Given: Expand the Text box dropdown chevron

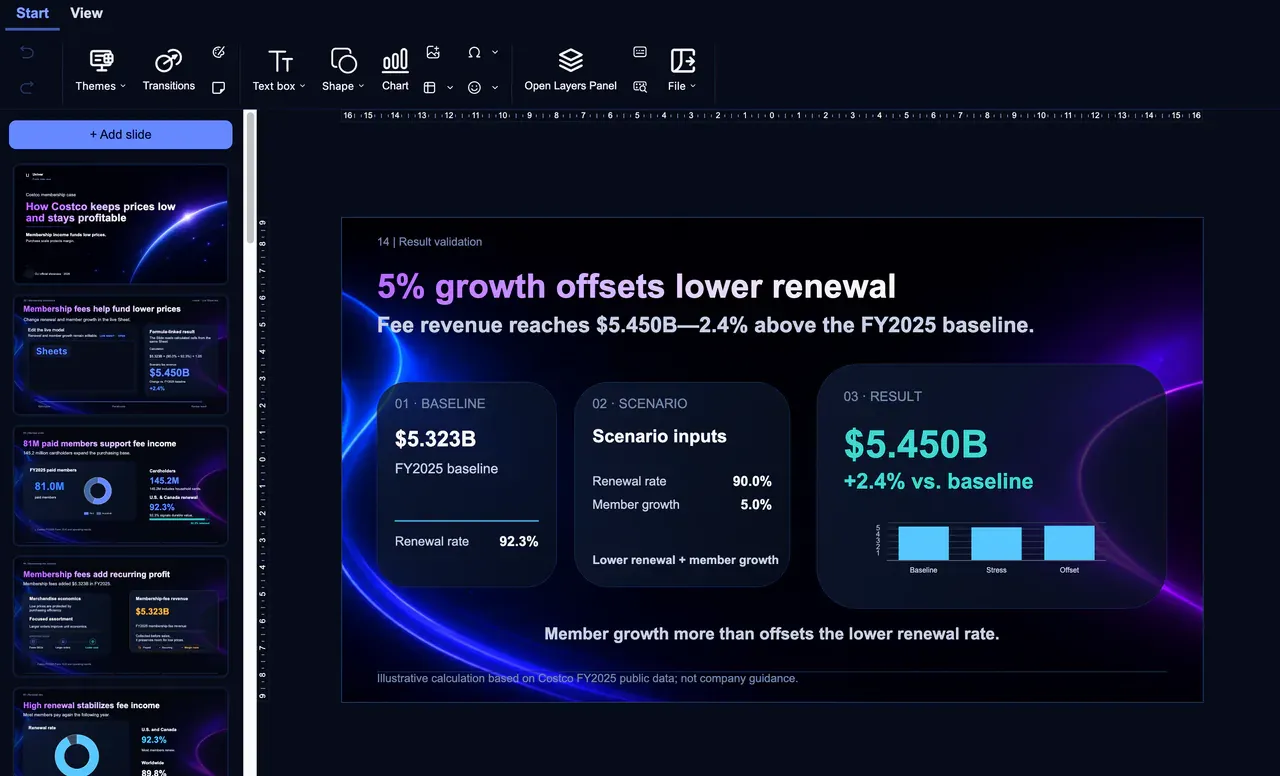Looking at the screenshot, I should click(x=302, y=86).
